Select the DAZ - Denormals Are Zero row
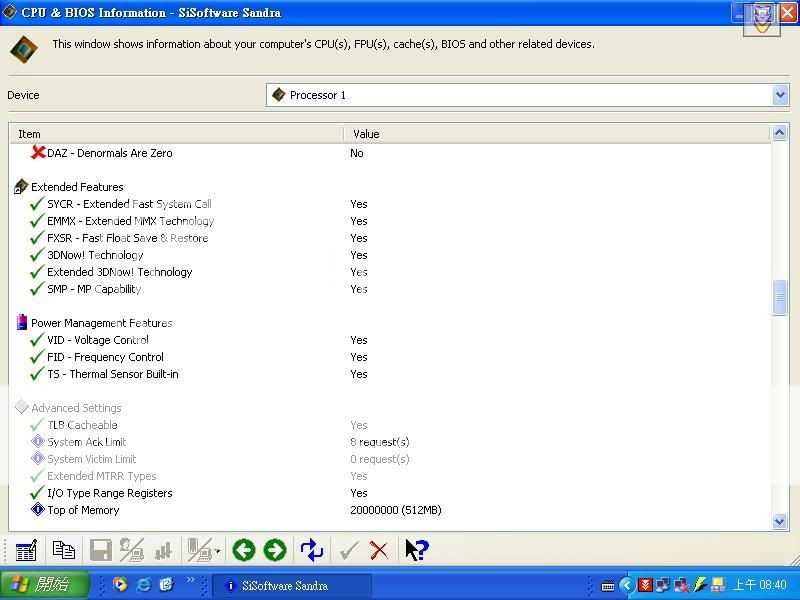This screenshot has height=600, width=800. 109,153
